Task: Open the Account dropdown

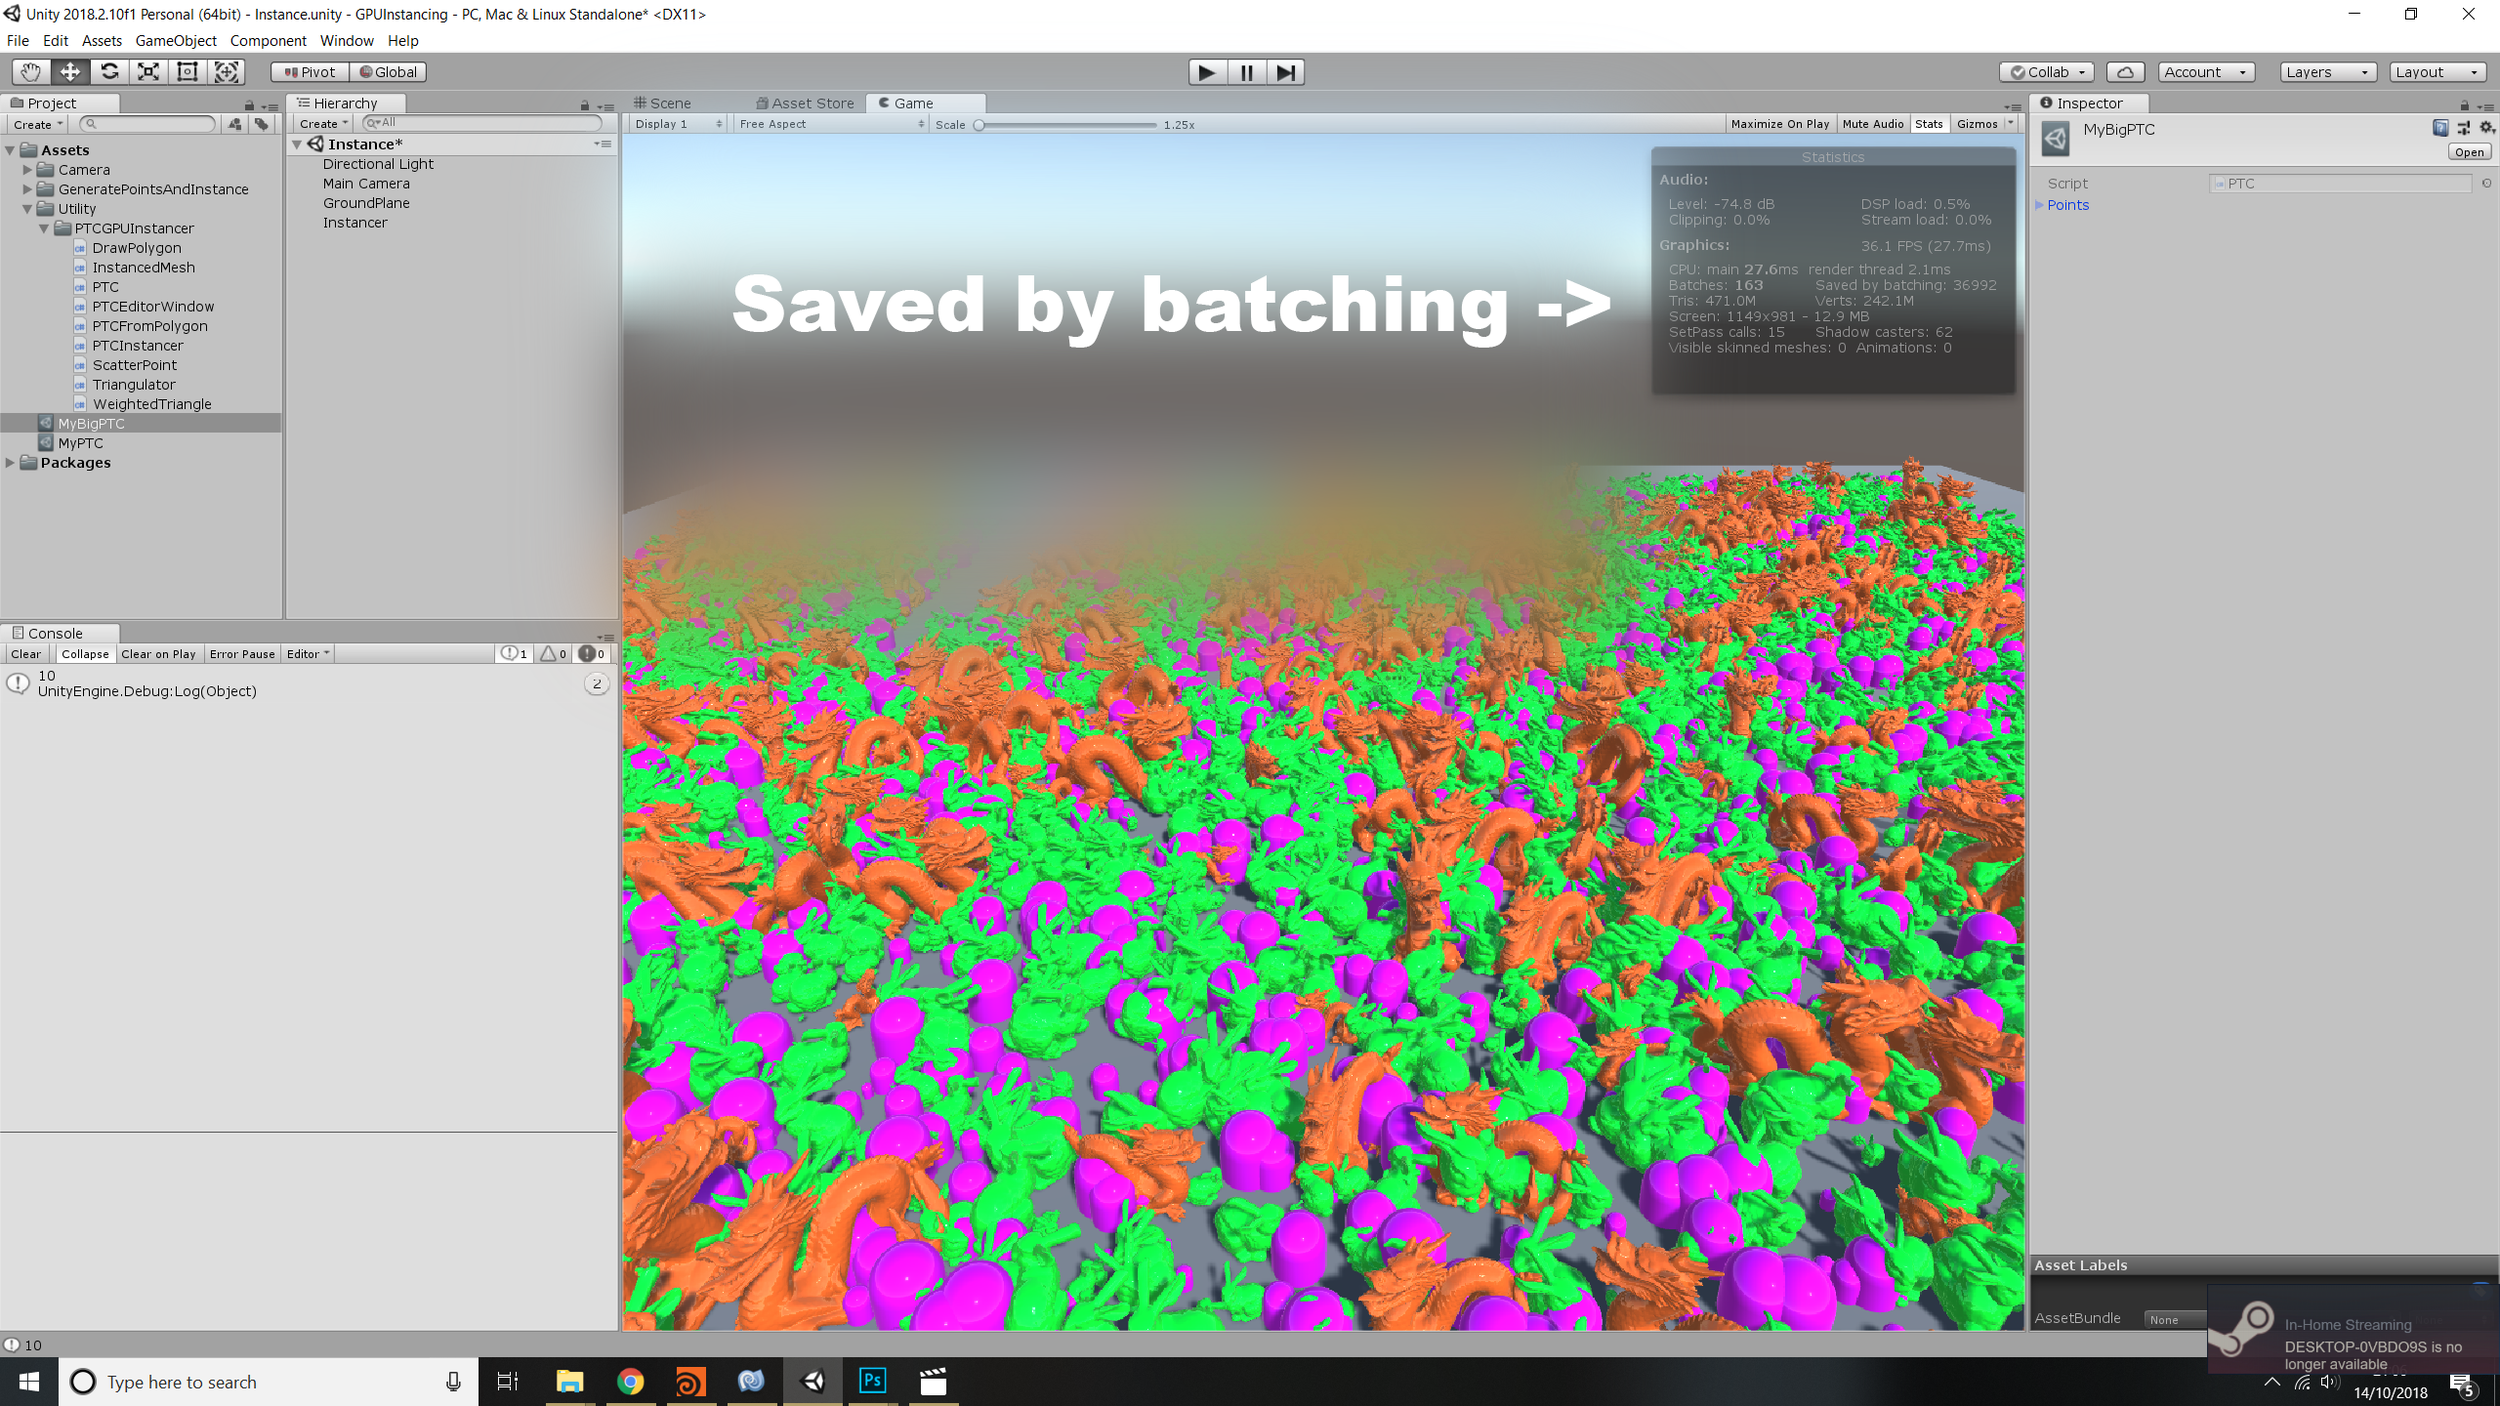Action: [x=2206, y=72]
